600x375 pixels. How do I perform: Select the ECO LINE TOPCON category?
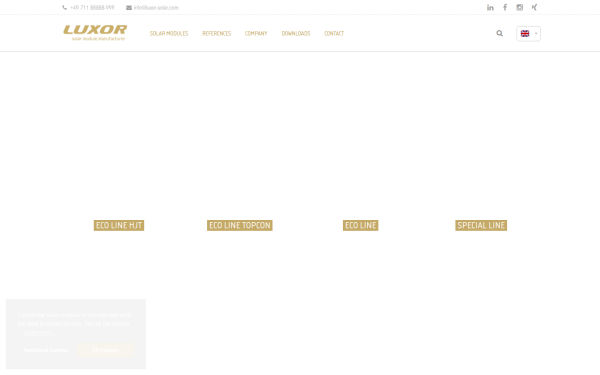tap(240, 225)
